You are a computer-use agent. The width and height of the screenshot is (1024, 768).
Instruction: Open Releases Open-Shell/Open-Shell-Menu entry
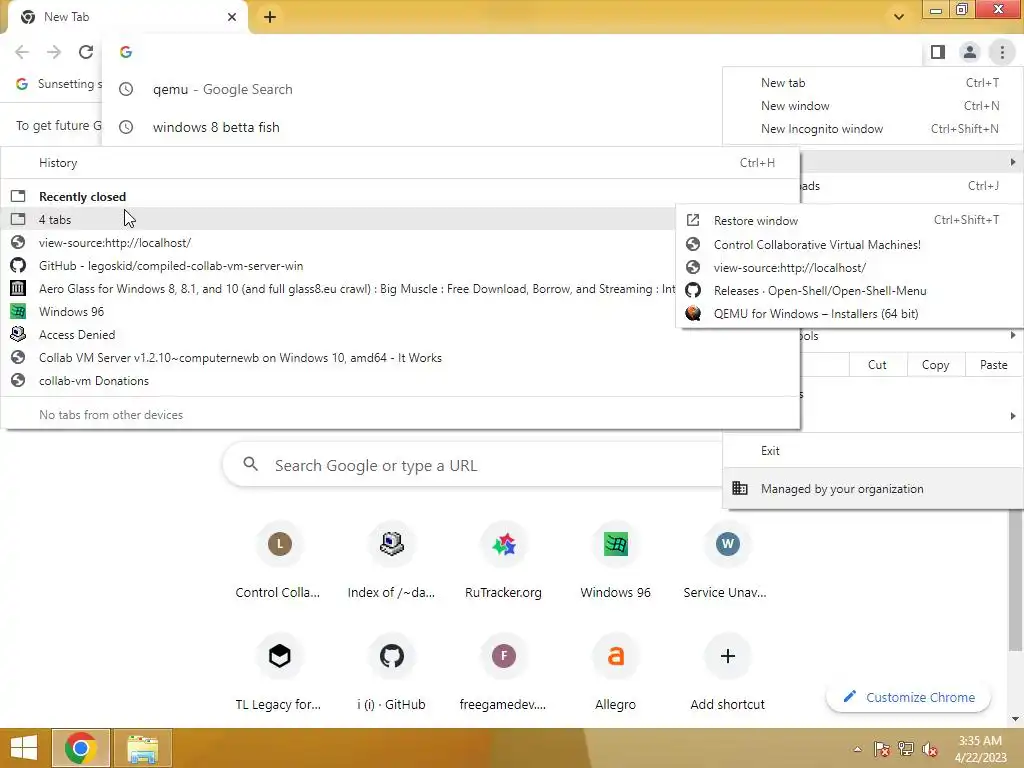850,291
